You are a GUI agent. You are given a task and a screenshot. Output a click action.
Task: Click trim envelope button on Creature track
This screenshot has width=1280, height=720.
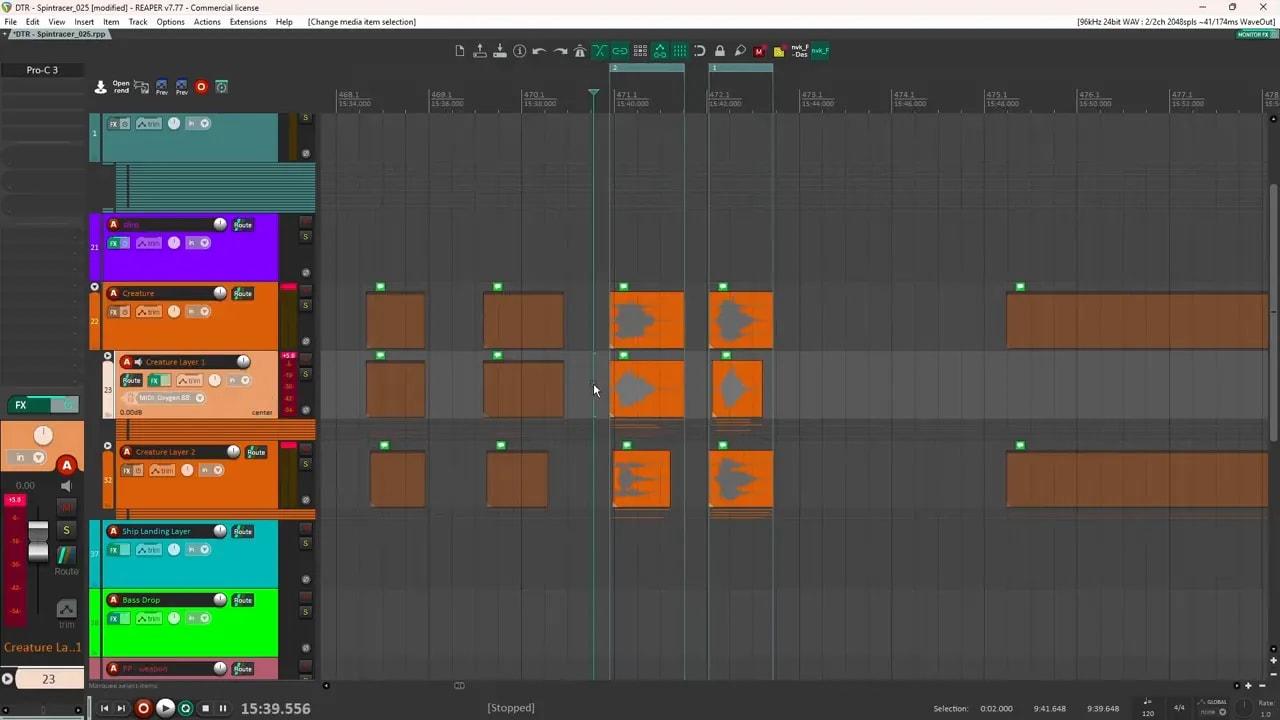pyautogui.click(x=149, y=311)
